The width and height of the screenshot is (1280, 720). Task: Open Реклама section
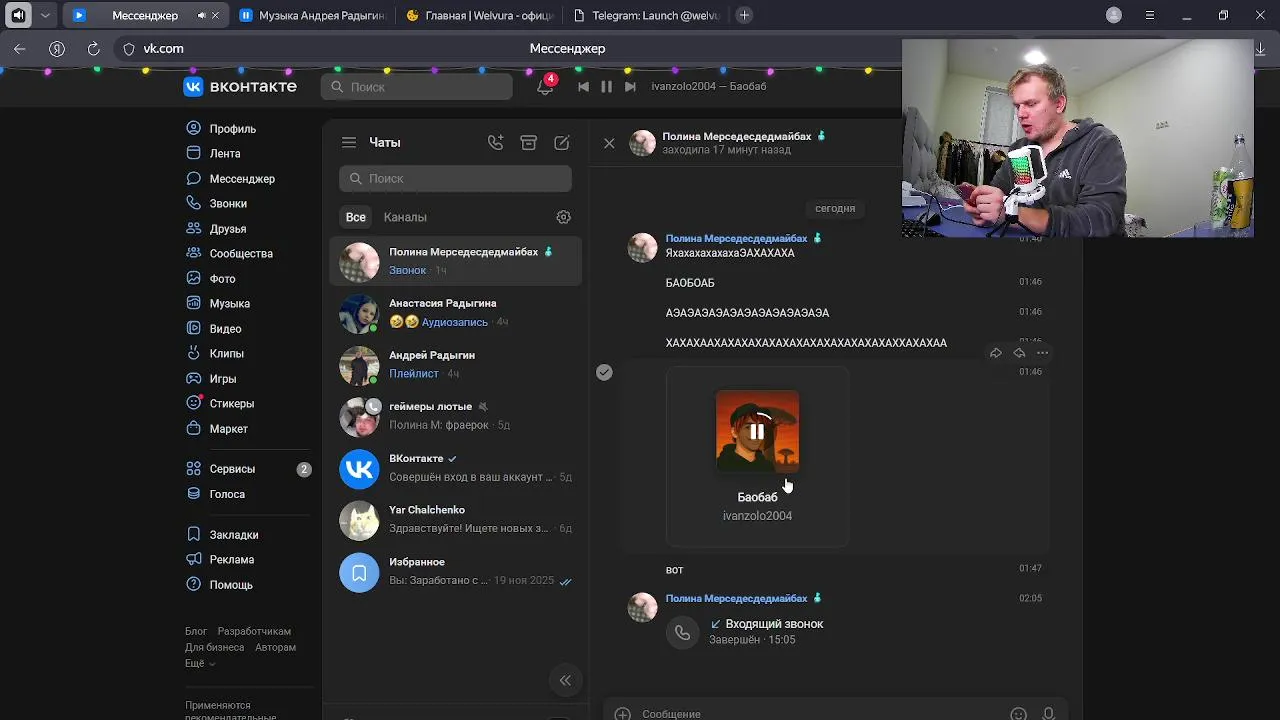220,559
